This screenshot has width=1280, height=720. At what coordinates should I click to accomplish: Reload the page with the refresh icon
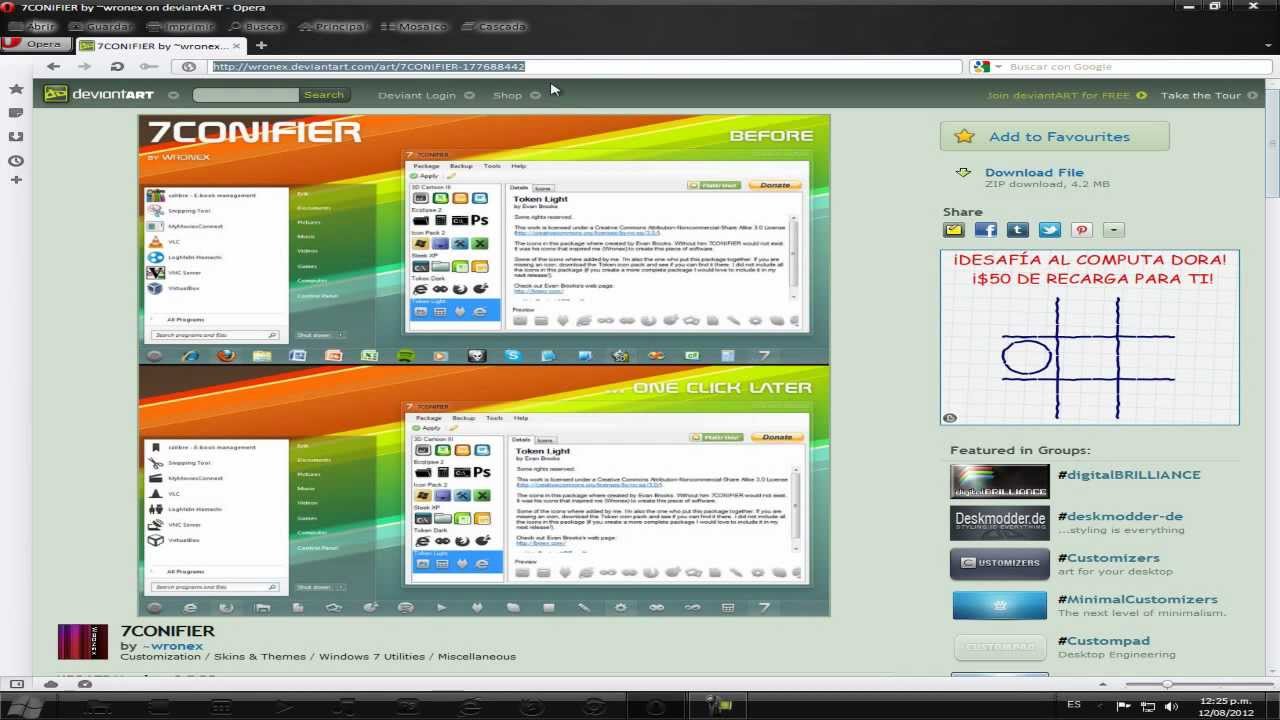click(x=117, y=66)
